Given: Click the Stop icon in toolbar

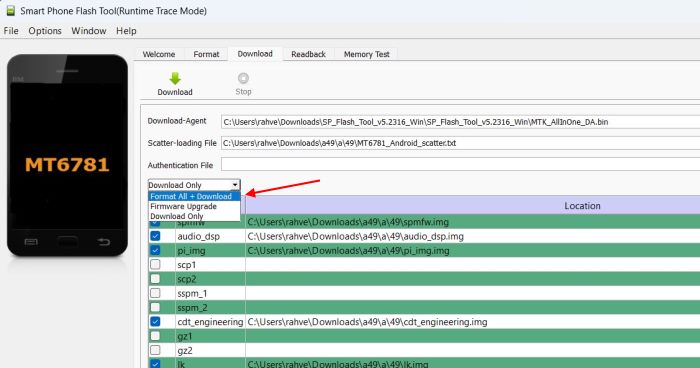Looking at the screenshot, I should tap(243, 78).
